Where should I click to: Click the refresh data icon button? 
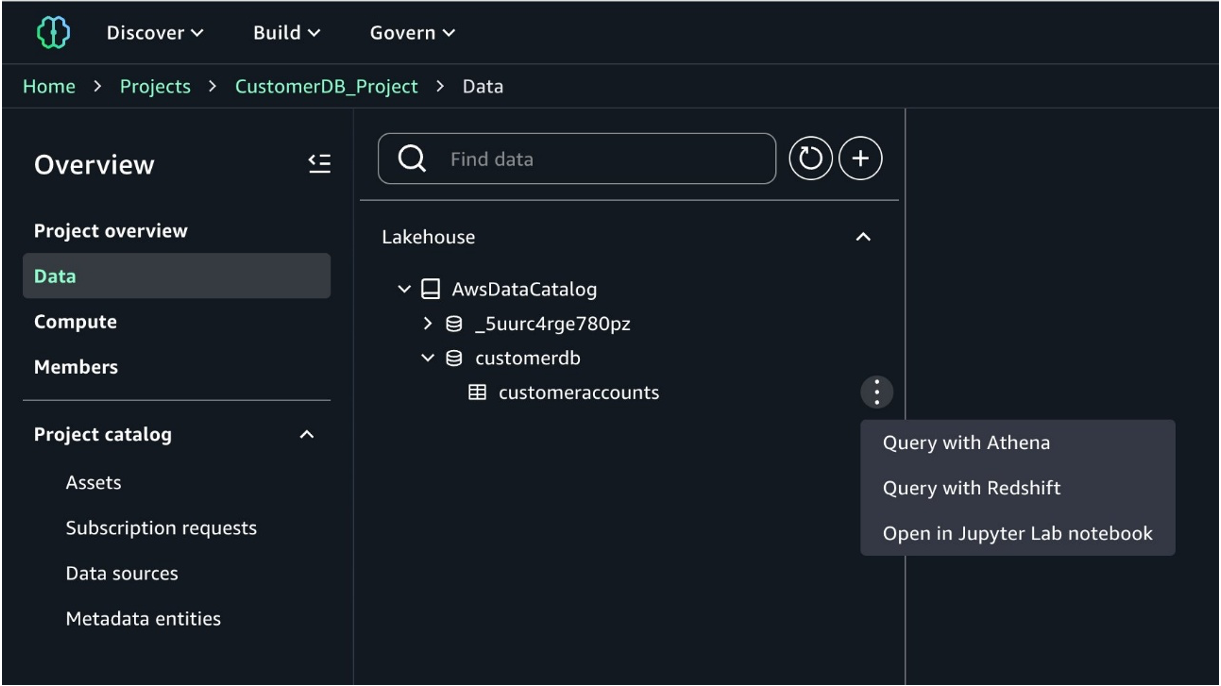point(810,159)
